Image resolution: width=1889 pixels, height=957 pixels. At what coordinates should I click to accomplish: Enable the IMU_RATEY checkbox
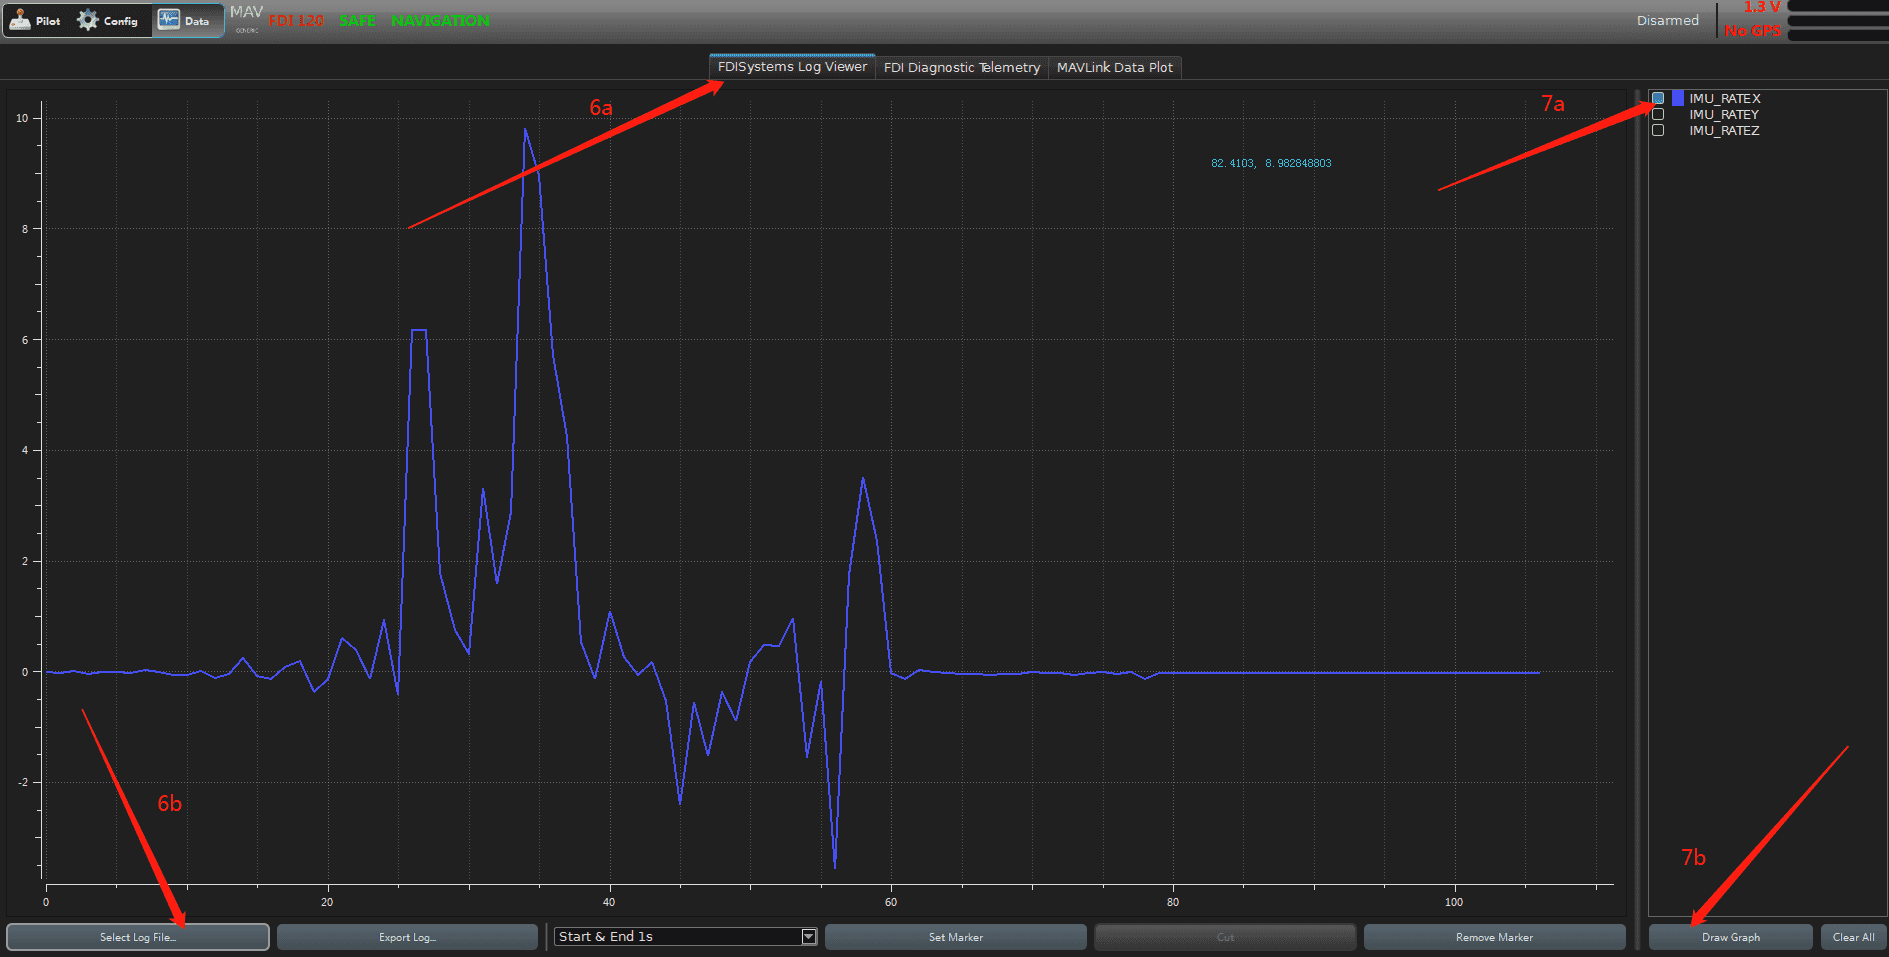[1658, 114]
